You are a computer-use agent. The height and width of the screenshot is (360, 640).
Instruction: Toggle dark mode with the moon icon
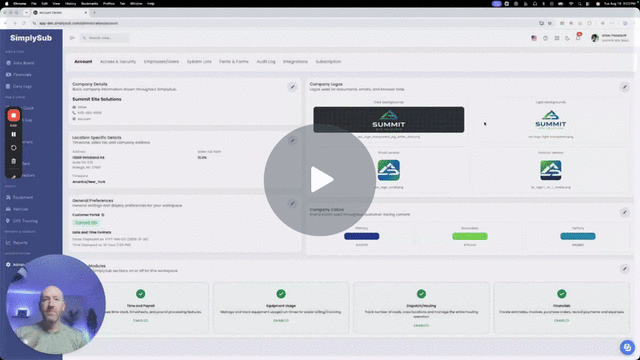(x=567, y=38)
